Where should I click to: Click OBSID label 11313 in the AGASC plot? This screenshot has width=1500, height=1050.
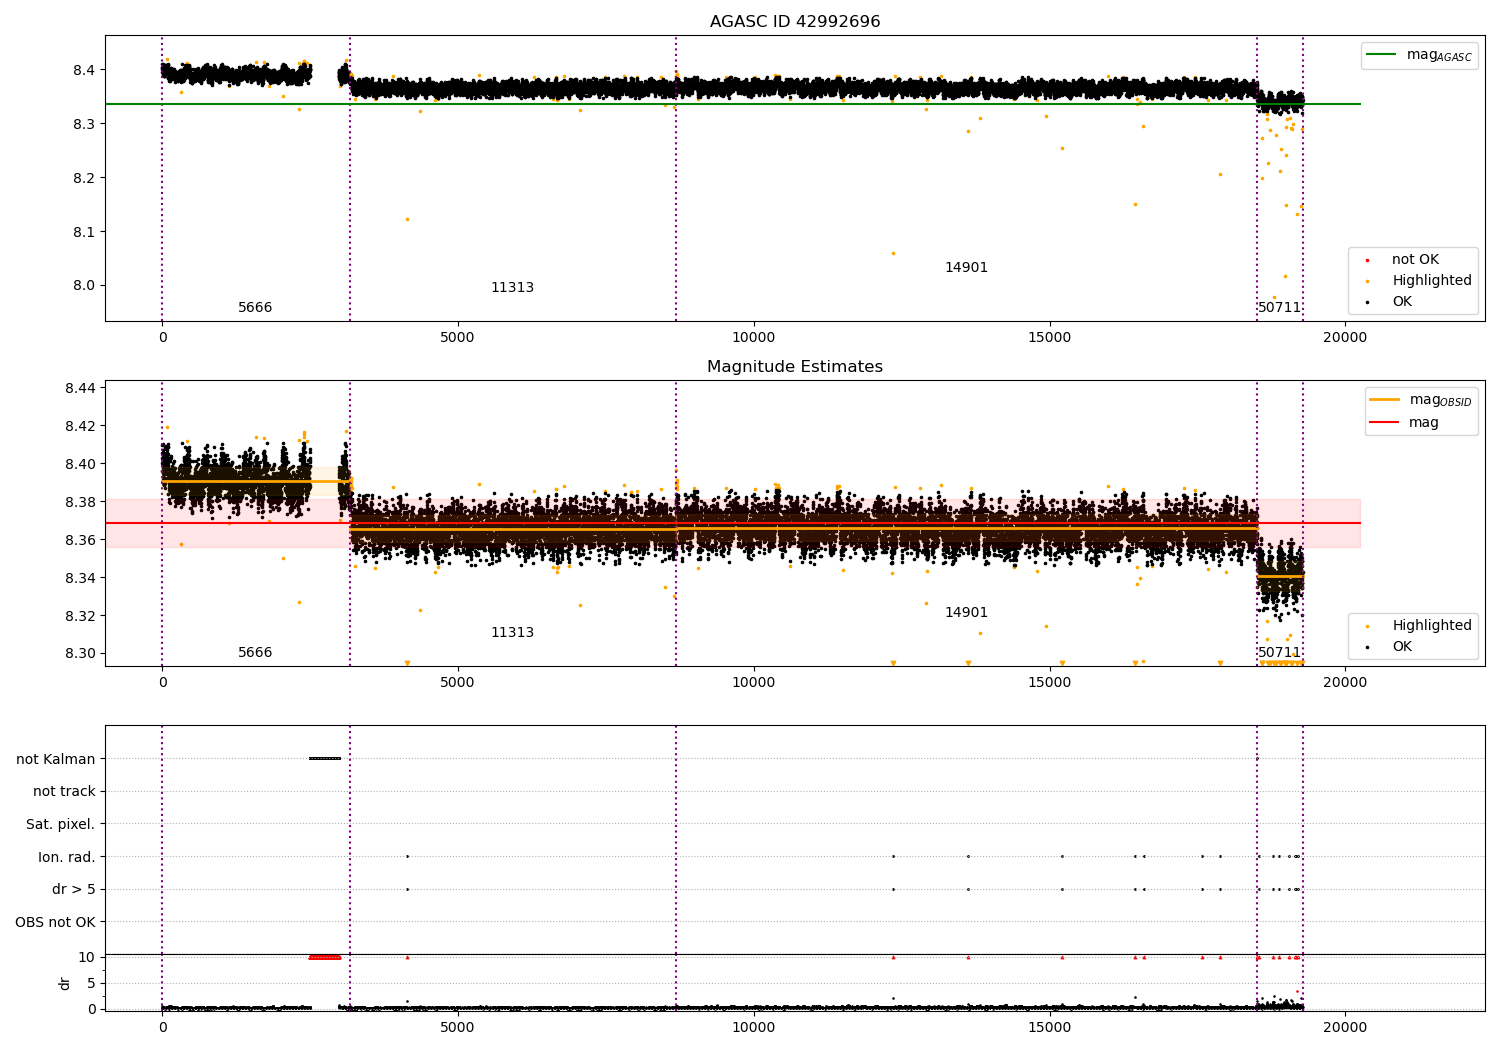[x=512, y=288]
